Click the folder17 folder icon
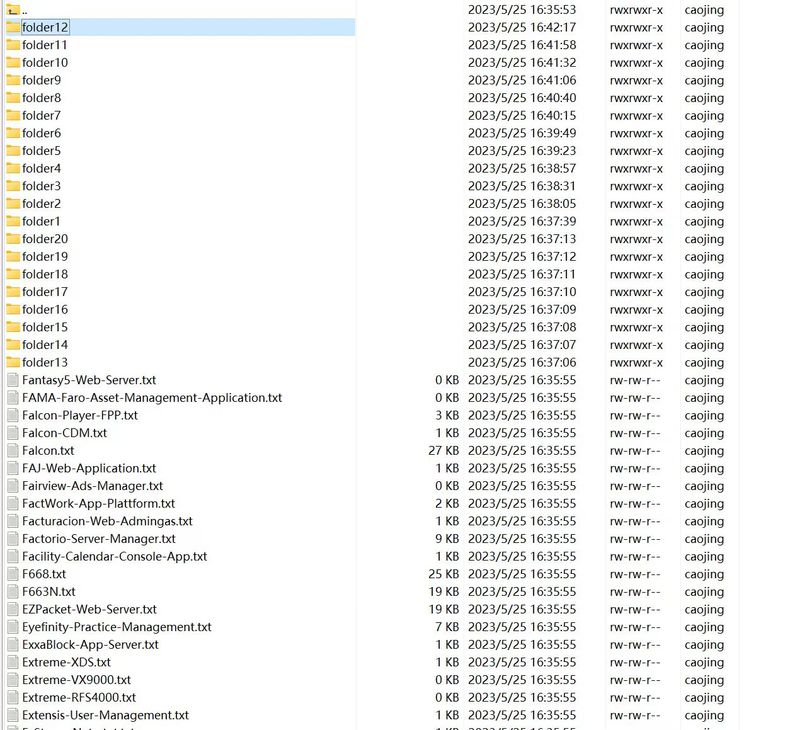The image size is (800, 730). [13, 292]
